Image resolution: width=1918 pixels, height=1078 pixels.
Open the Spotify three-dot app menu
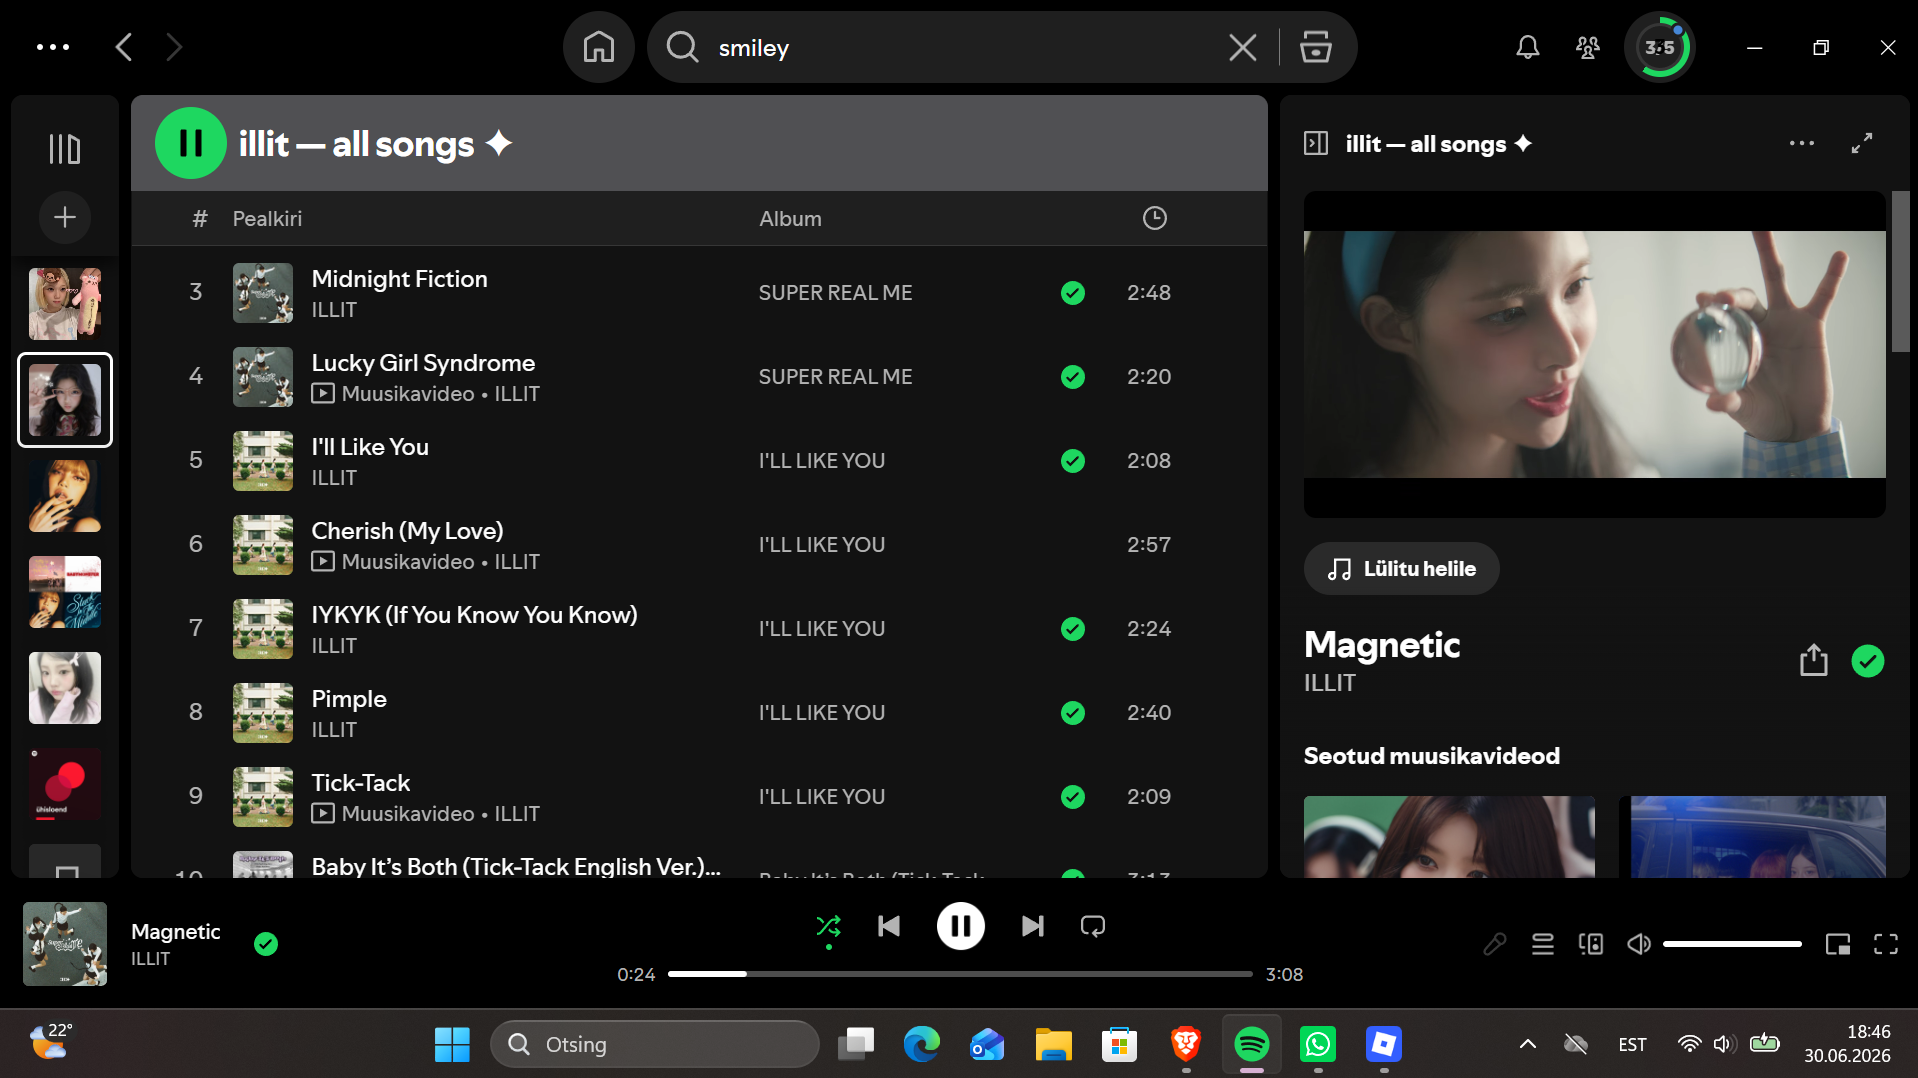[x=53, y=47]
